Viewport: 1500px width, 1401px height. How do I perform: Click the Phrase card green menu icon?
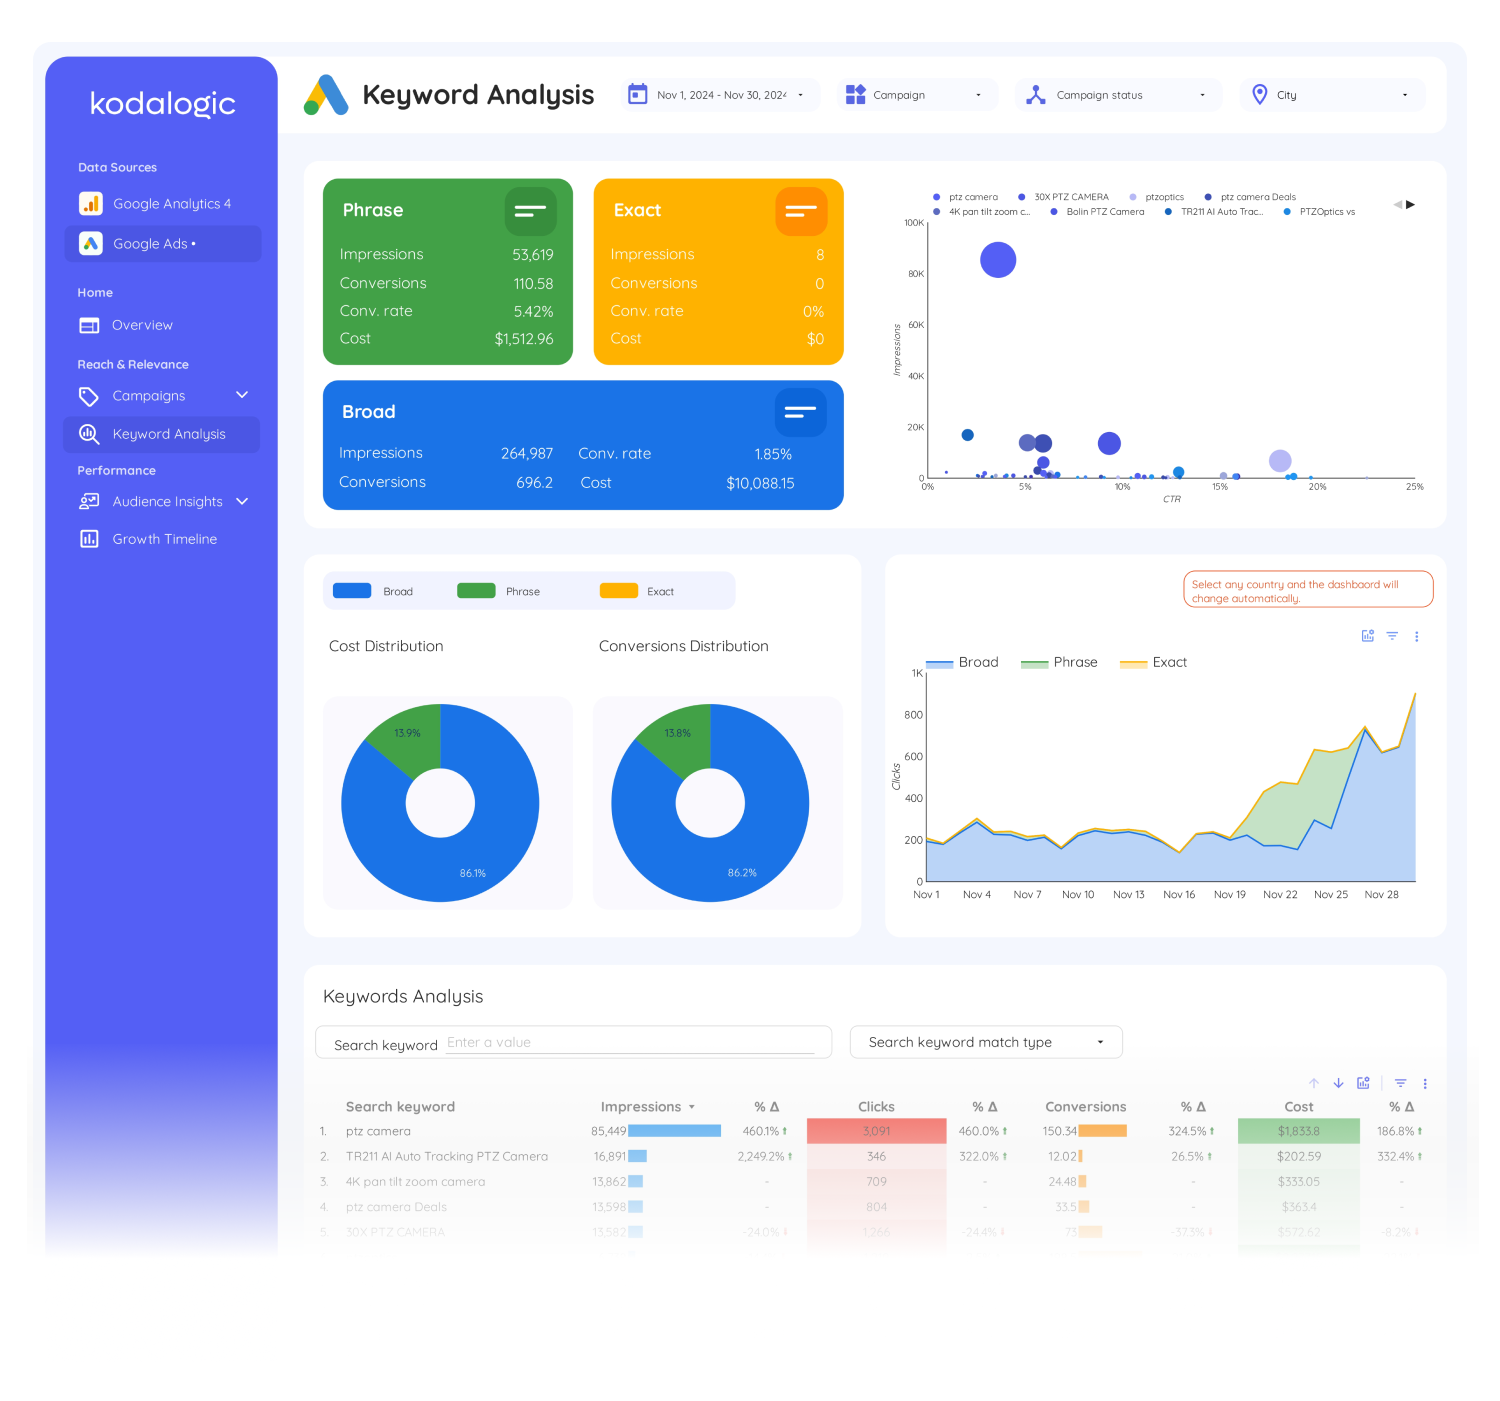(x=530, y=211)
